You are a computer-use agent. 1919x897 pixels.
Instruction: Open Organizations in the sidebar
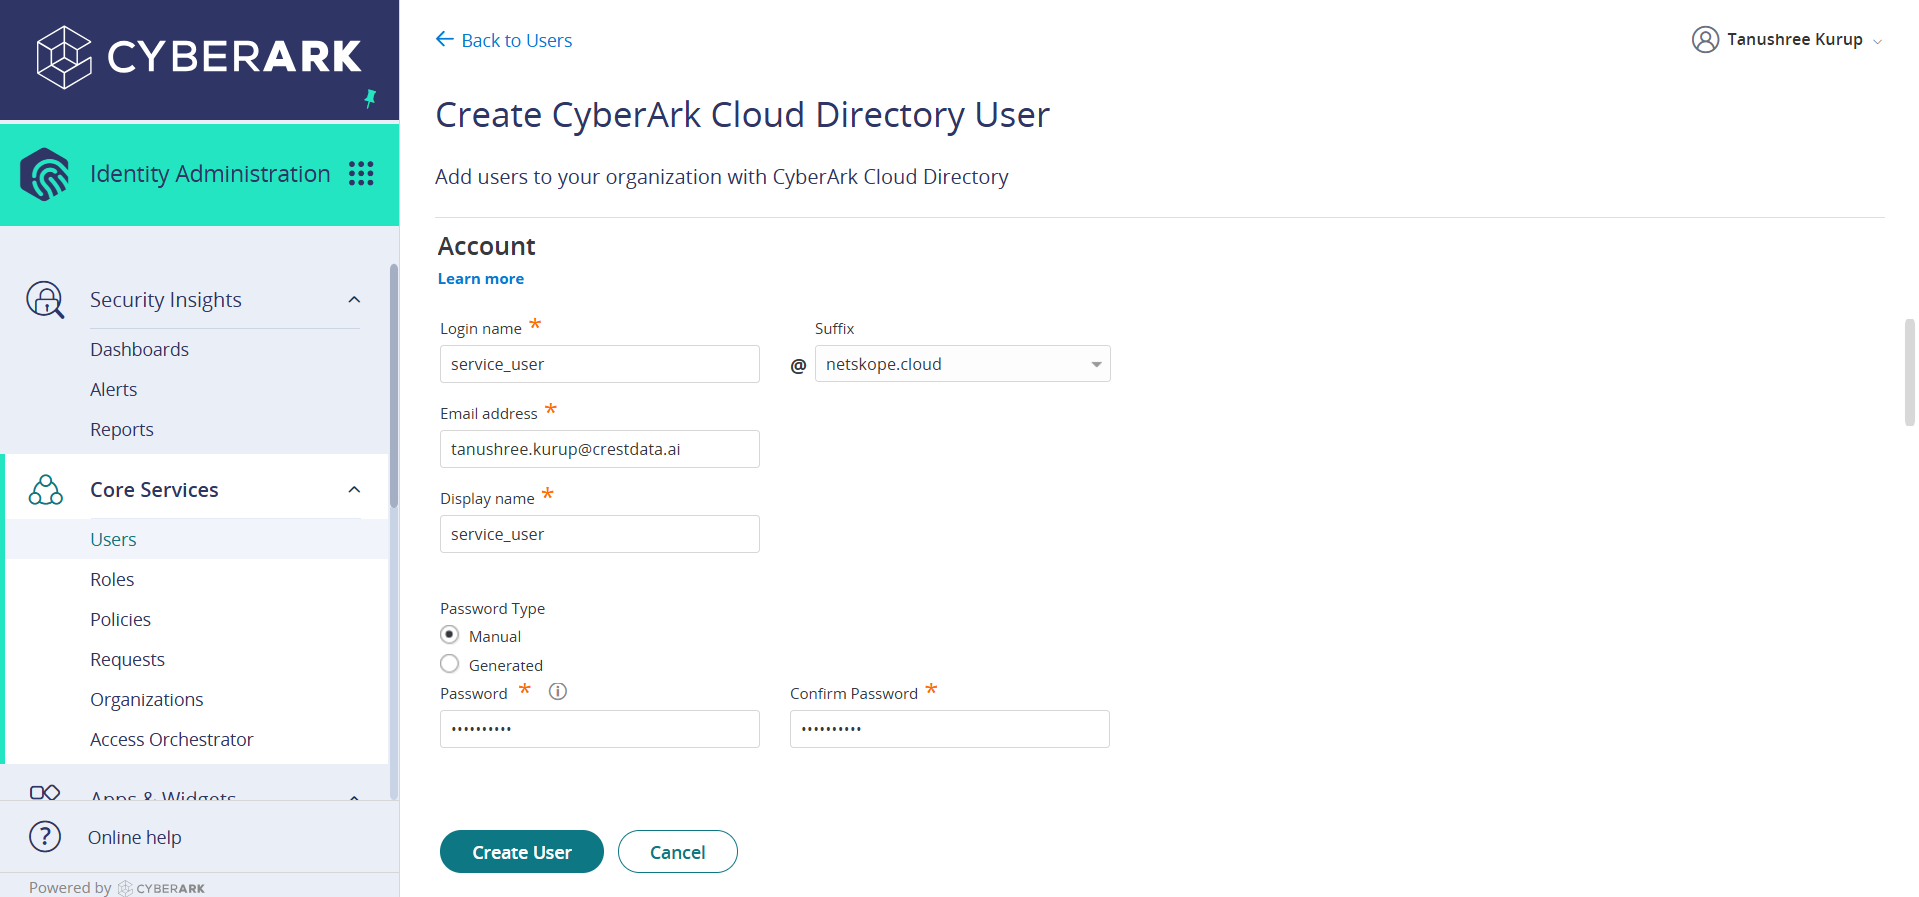(147, 699)
